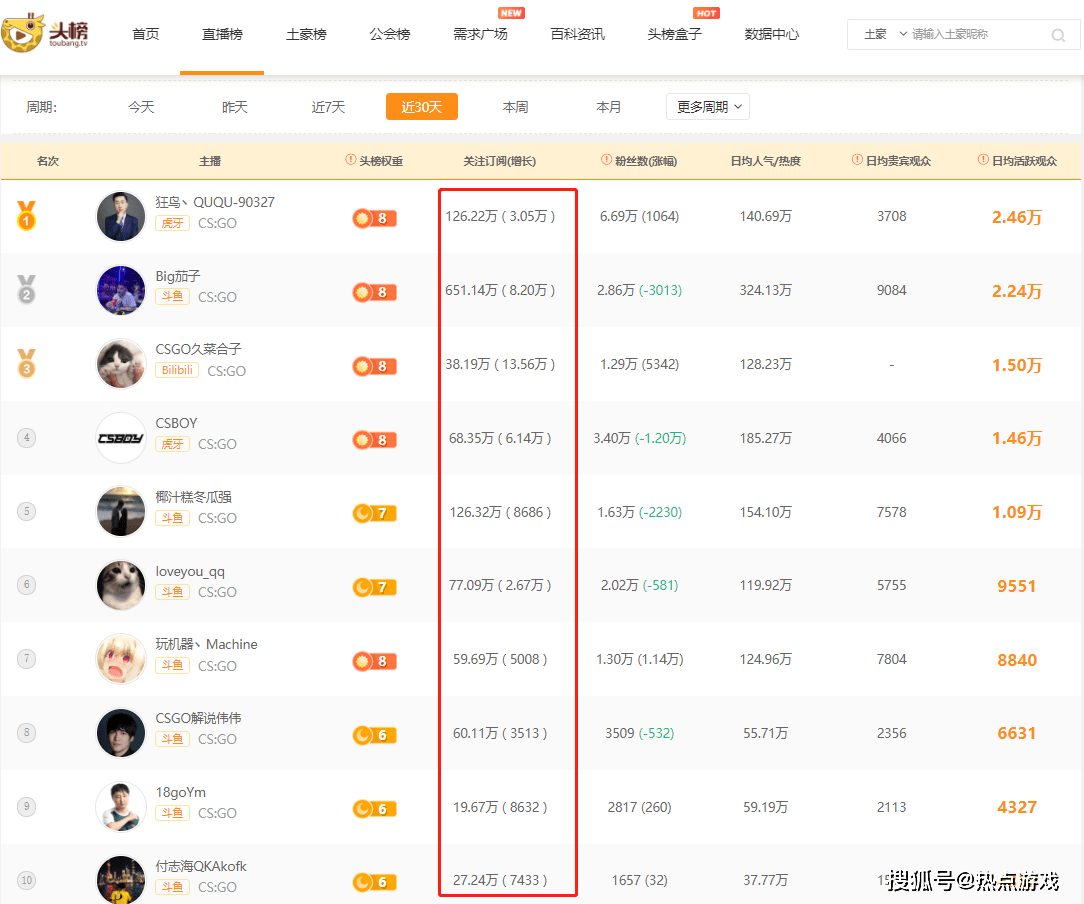1084x904 pixels.
Task: Focus the 请输入土豪昵称 search field
Action: 978,34
